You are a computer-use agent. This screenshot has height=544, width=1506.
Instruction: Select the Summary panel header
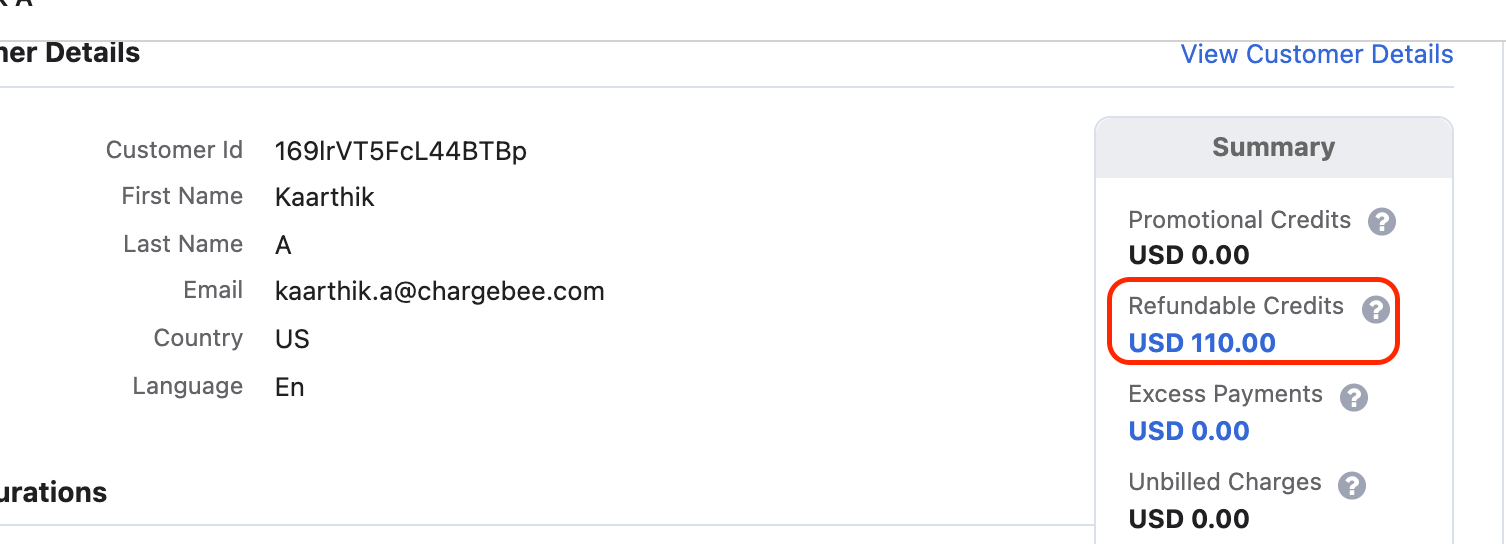coord(1274,148)
